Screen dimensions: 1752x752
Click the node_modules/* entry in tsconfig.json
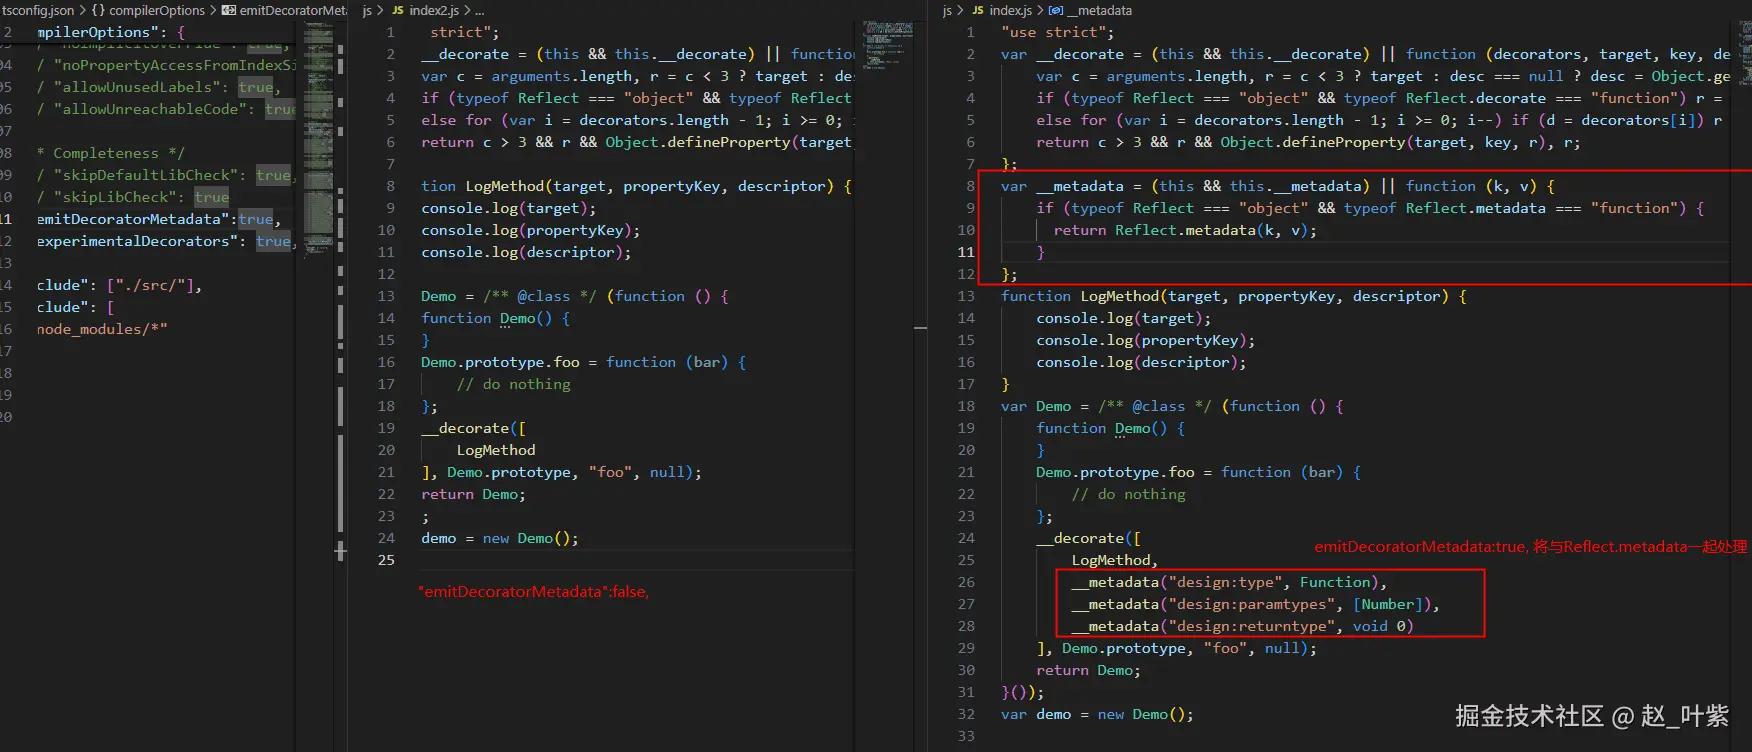(x=102, y=329)
